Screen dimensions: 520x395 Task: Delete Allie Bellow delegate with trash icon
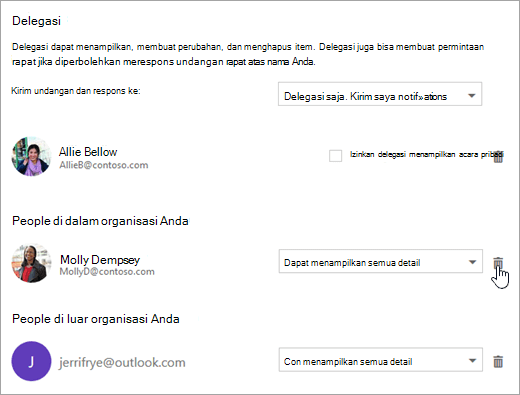click(498, 156)
